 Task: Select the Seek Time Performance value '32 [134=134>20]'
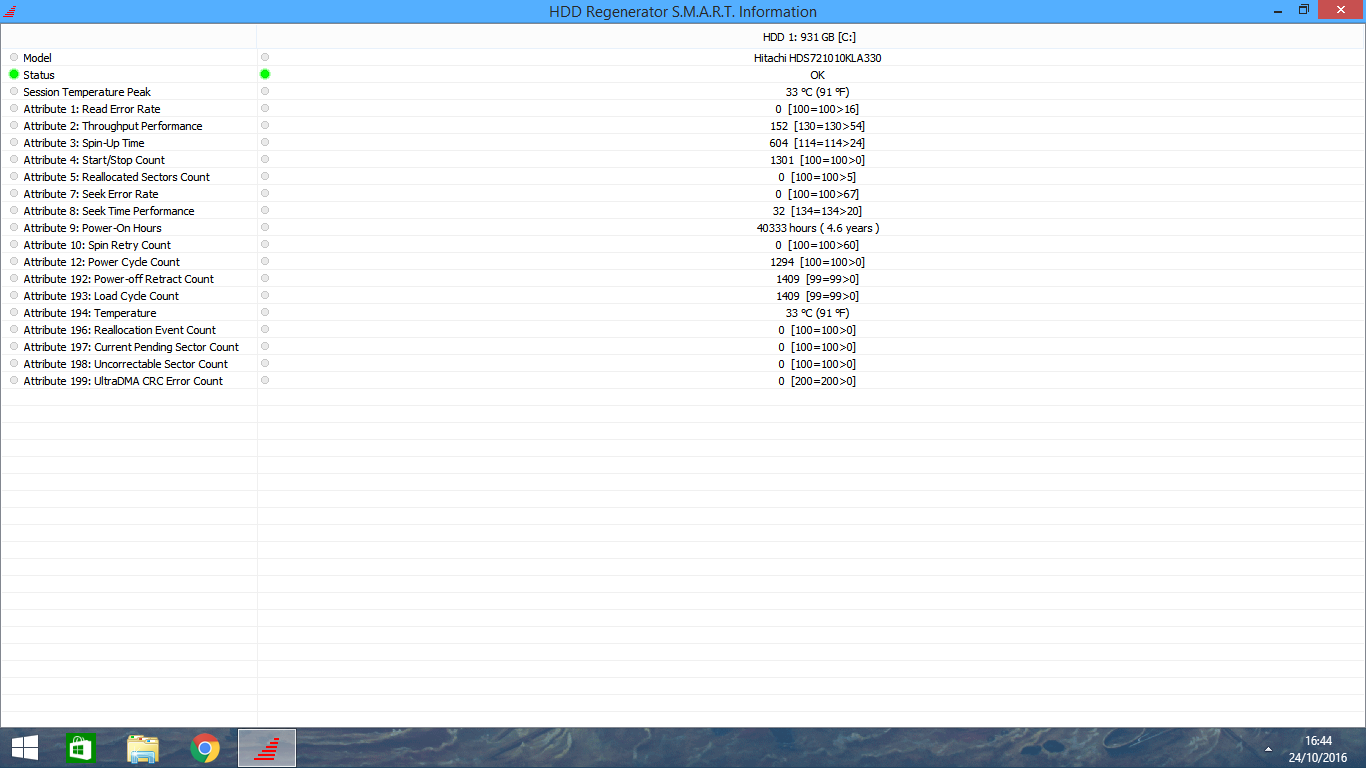[x=817, y=211]
